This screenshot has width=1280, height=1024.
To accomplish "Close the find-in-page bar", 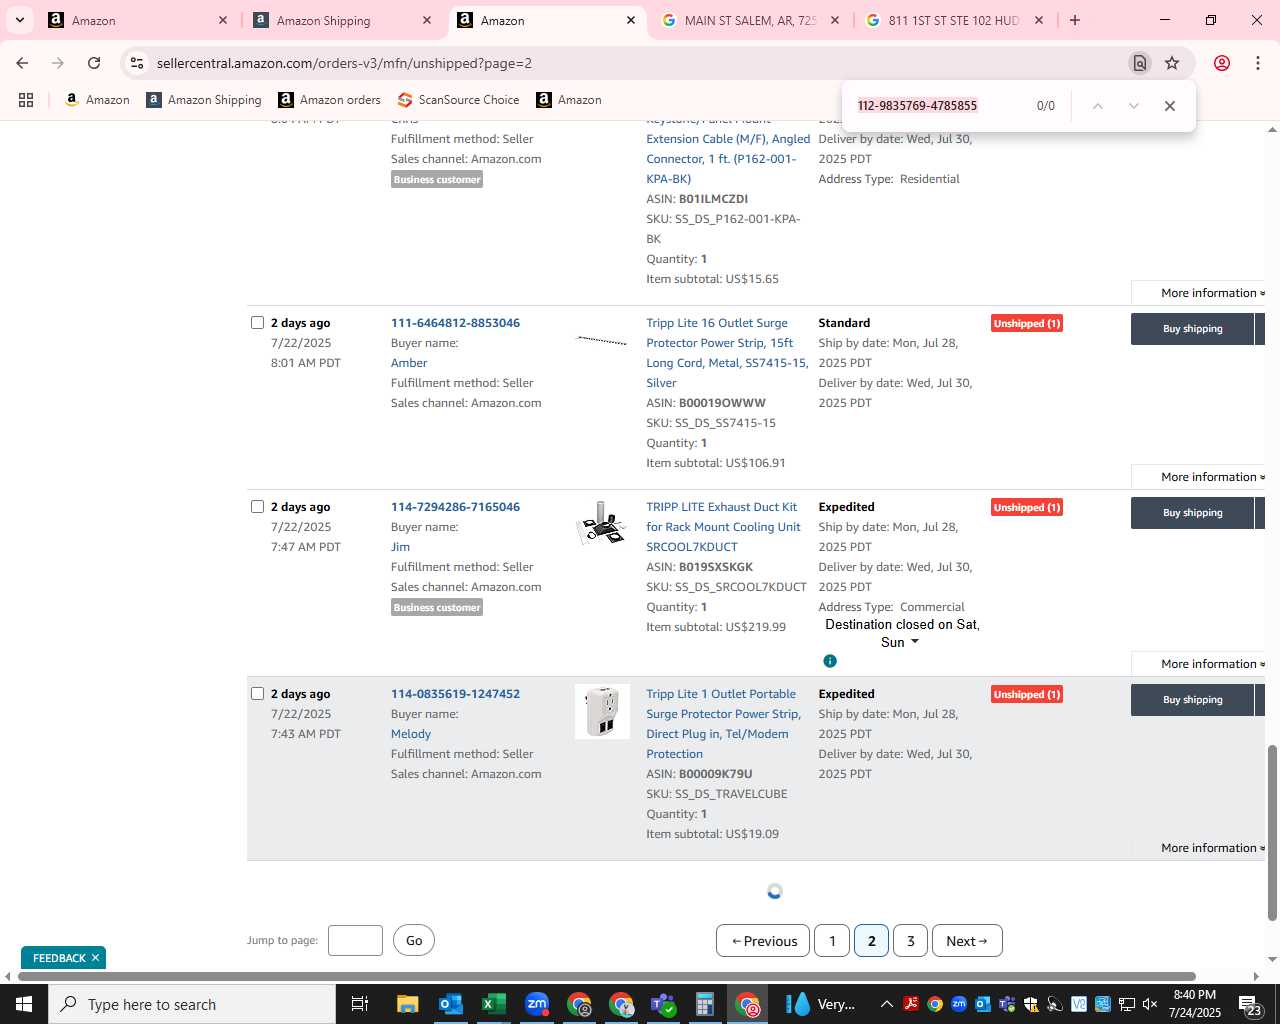I will click(x=1169, y=106).
